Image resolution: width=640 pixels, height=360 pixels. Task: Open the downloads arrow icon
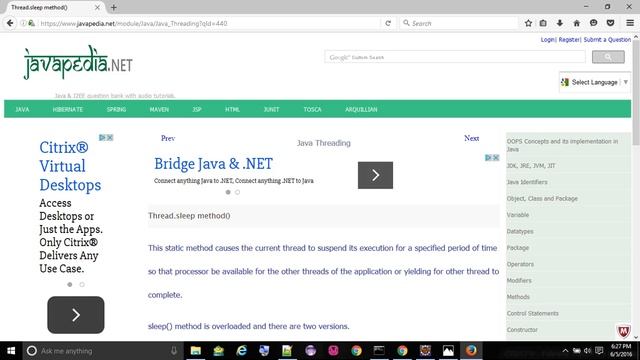[560, 23]
